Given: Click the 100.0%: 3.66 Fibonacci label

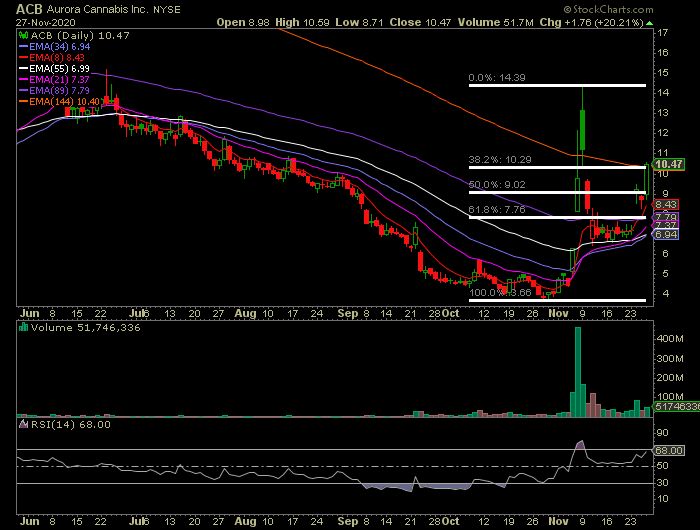Looking at the screenshot, I should (500, 293).
